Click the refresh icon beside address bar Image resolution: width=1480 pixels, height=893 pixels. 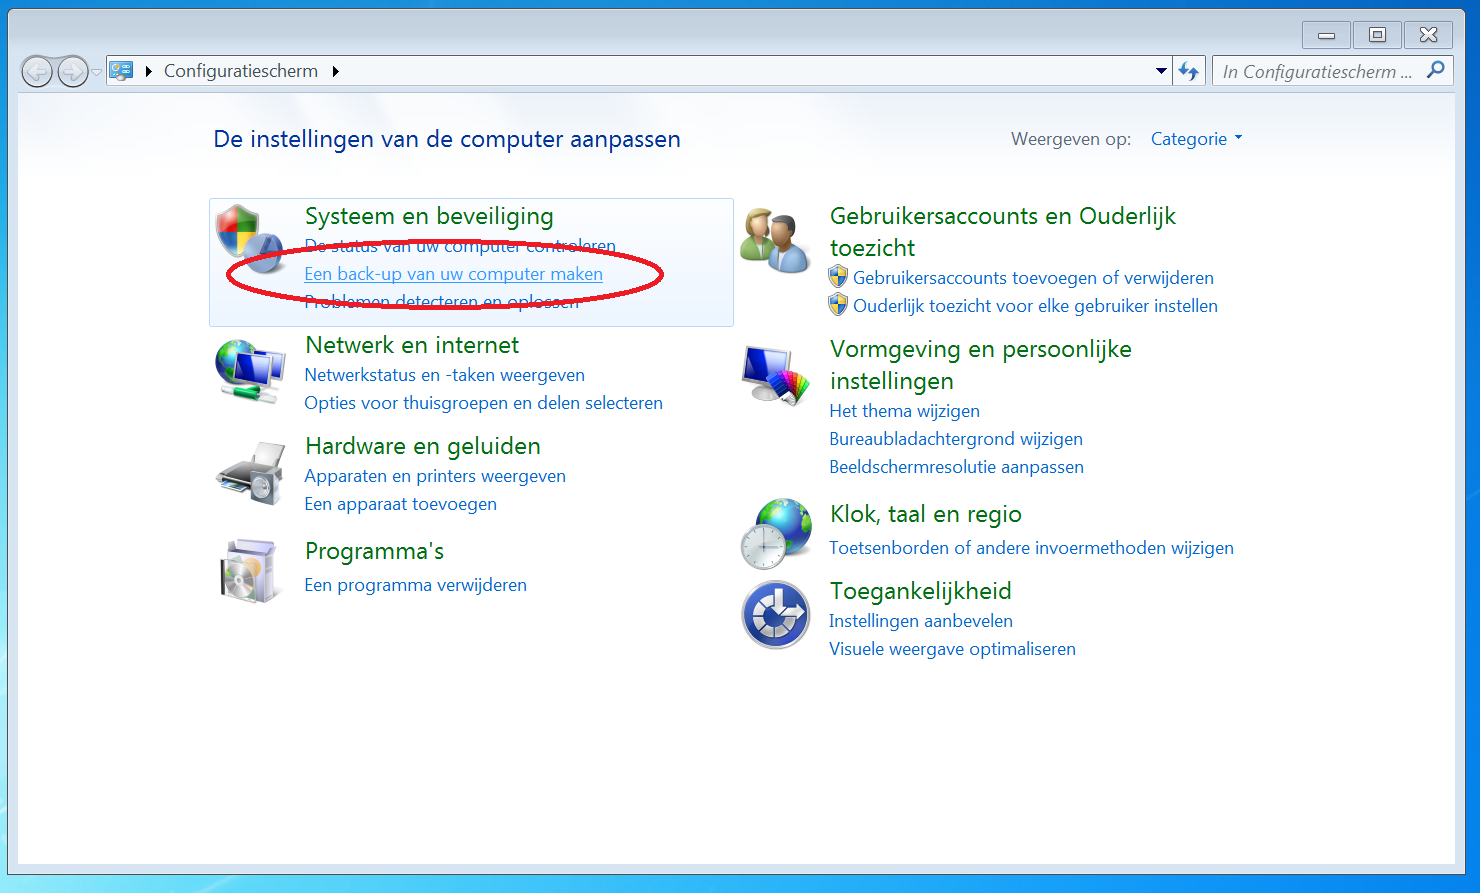[x=1188, y=71]
